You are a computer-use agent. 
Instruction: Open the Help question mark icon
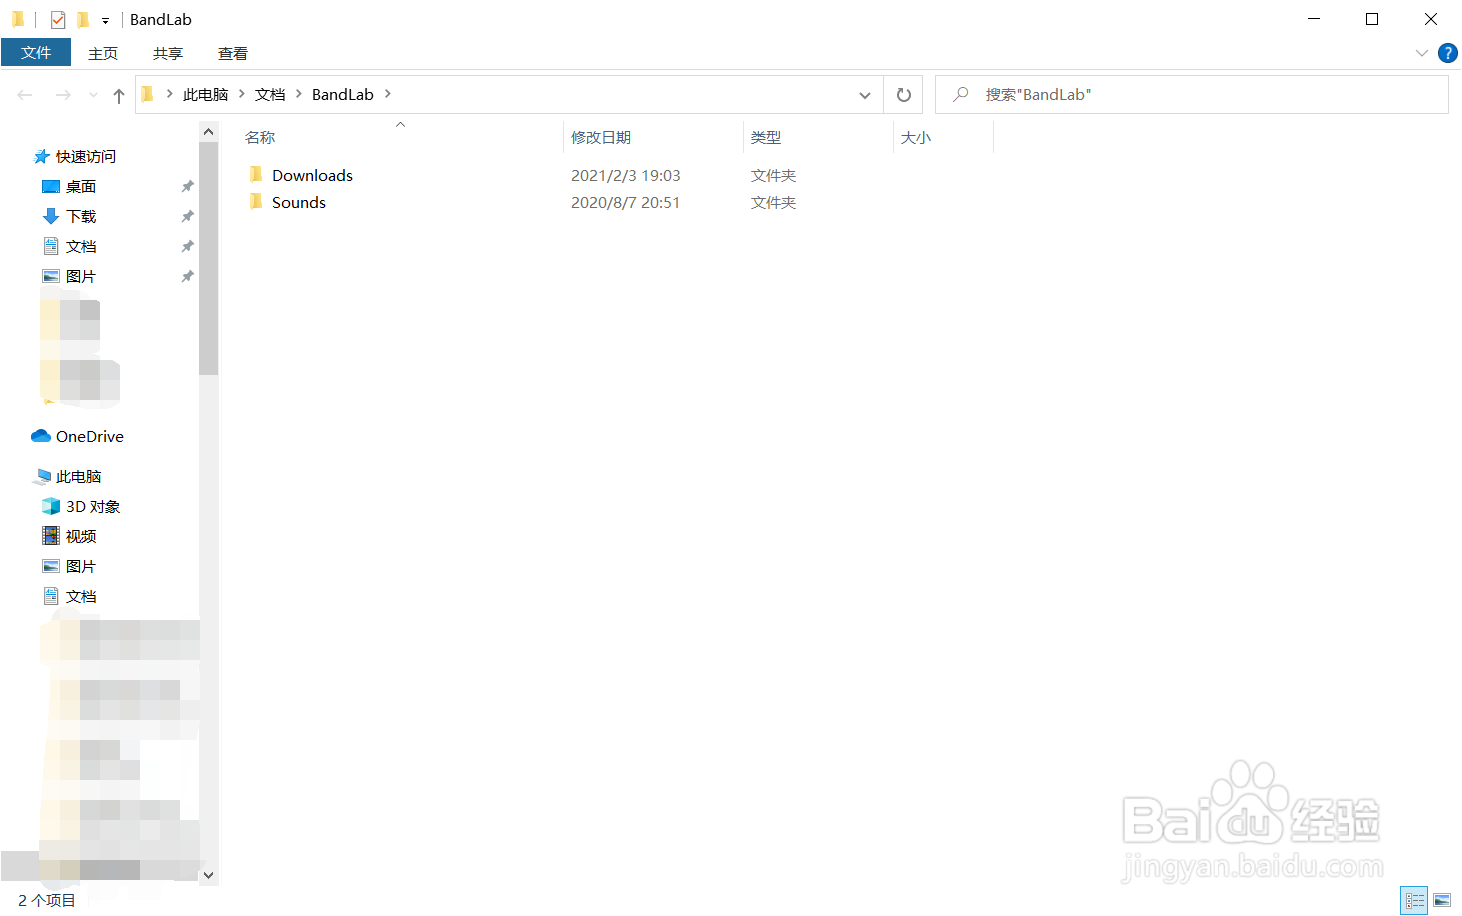point(1447,53)
